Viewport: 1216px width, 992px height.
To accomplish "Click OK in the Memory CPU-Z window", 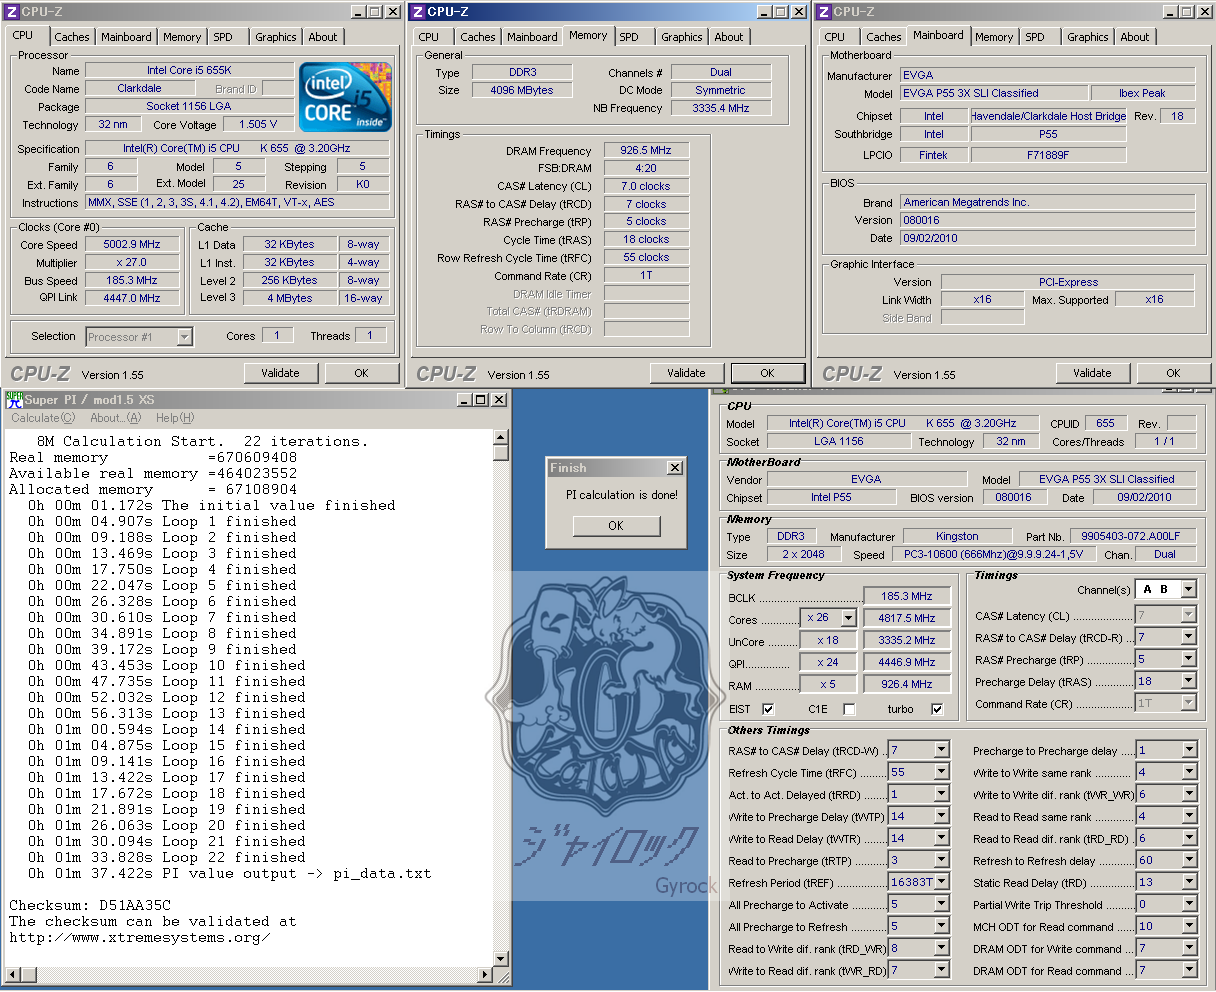I will pyautogui.click(x=768, y=373).
